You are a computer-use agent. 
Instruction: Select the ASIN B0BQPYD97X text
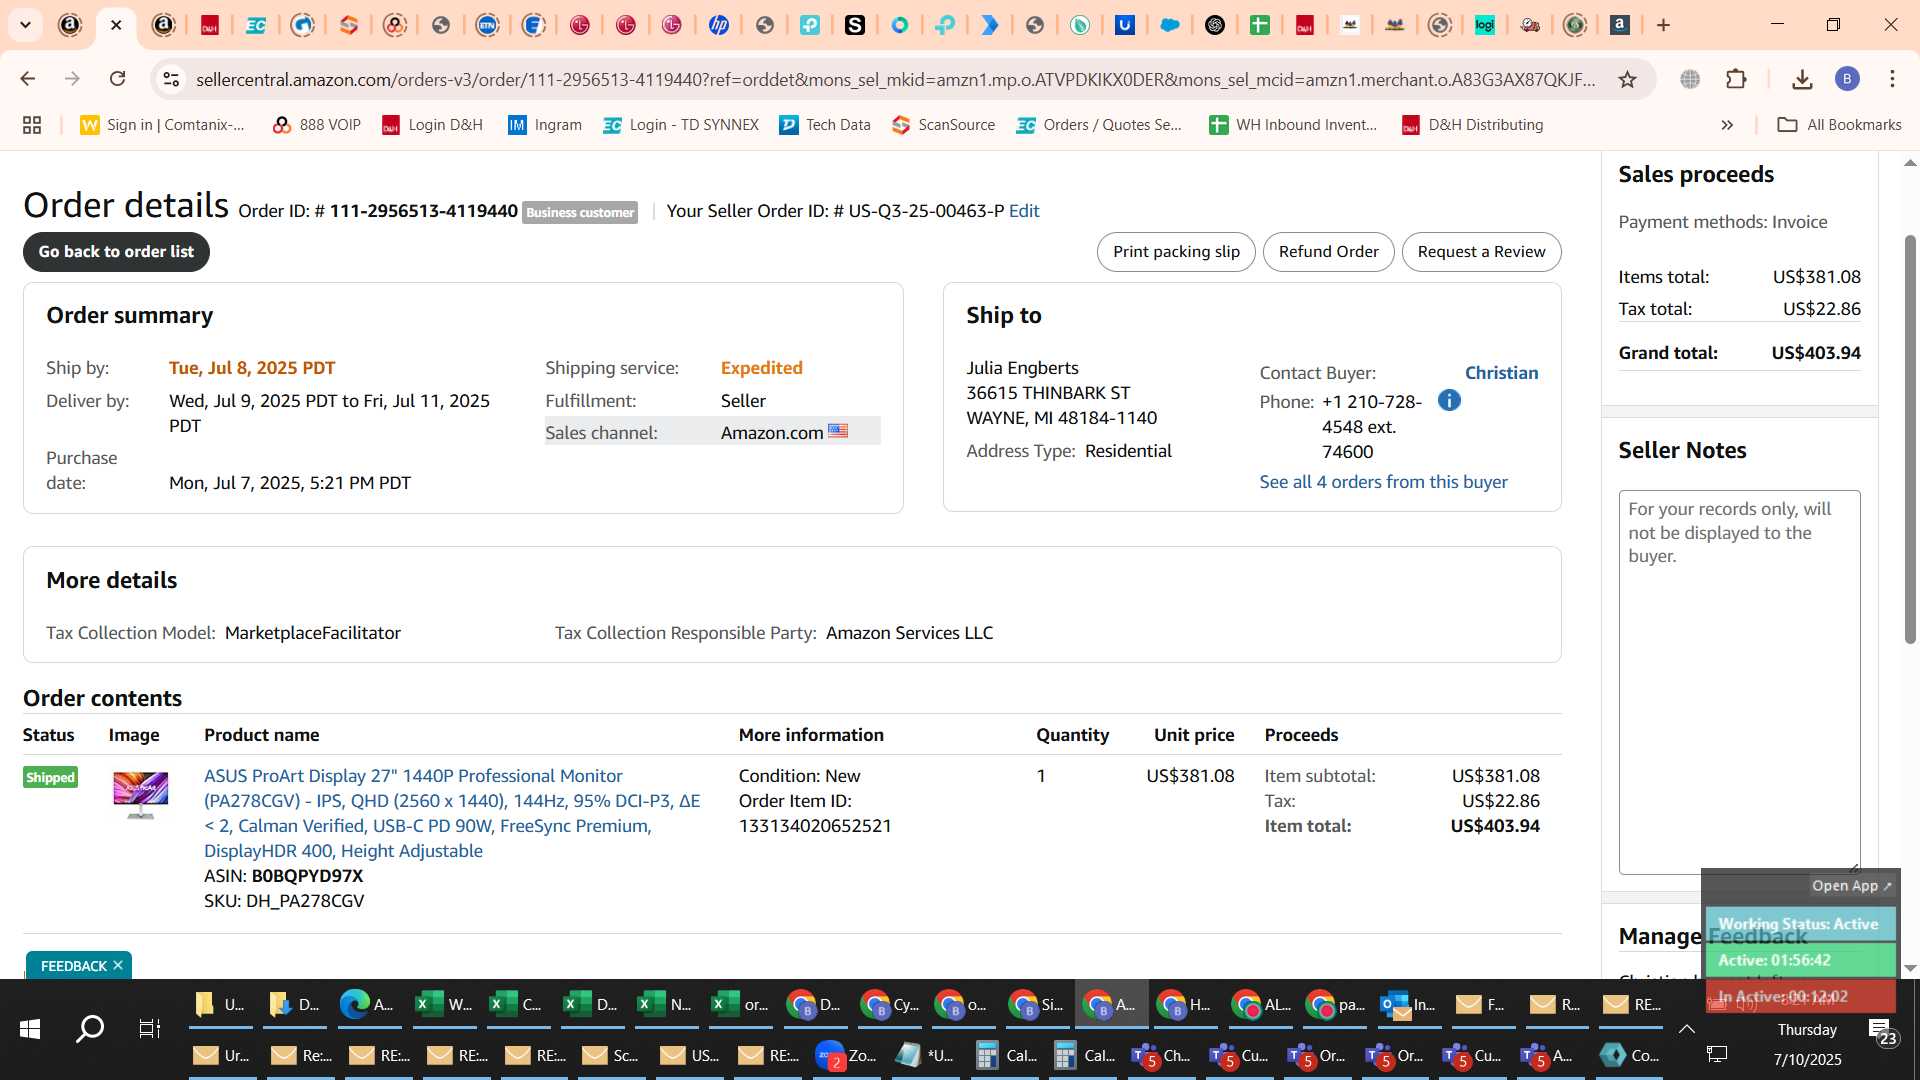[x=307, y=876]
